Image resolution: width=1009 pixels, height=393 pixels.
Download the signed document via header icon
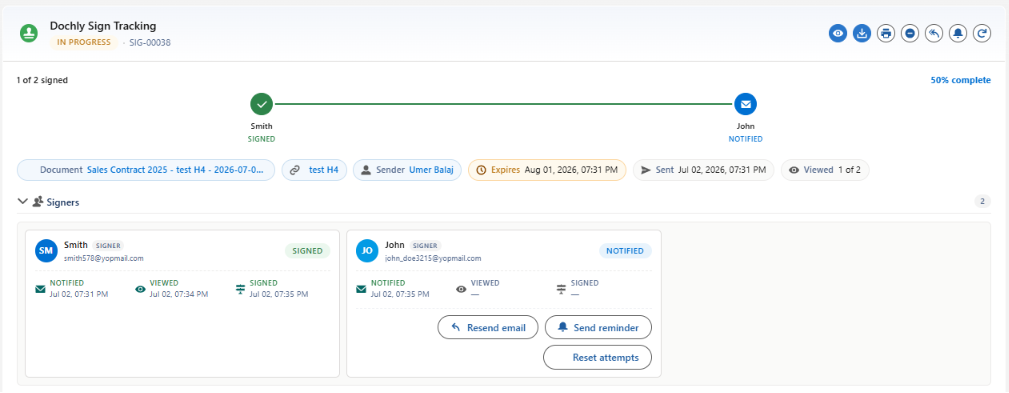(x=862, y=33)
